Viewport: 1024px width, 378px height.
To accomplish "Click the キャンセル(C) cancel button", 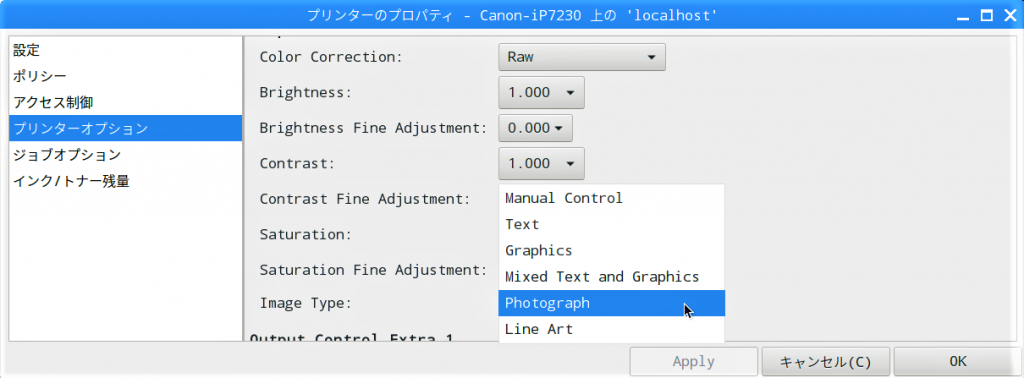I will pyautogui.click(x=825, y=361).
